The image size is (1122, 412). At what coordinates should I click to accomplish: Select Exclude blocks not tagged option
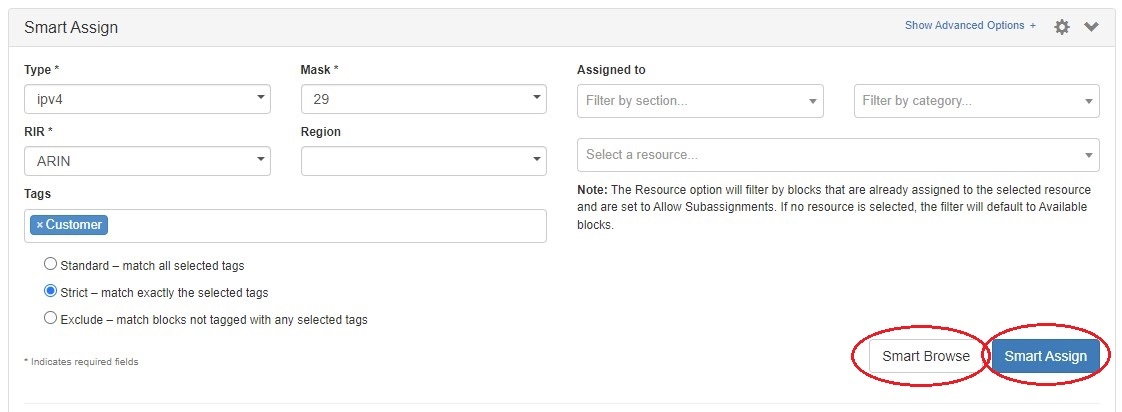[x=50, y=319]
